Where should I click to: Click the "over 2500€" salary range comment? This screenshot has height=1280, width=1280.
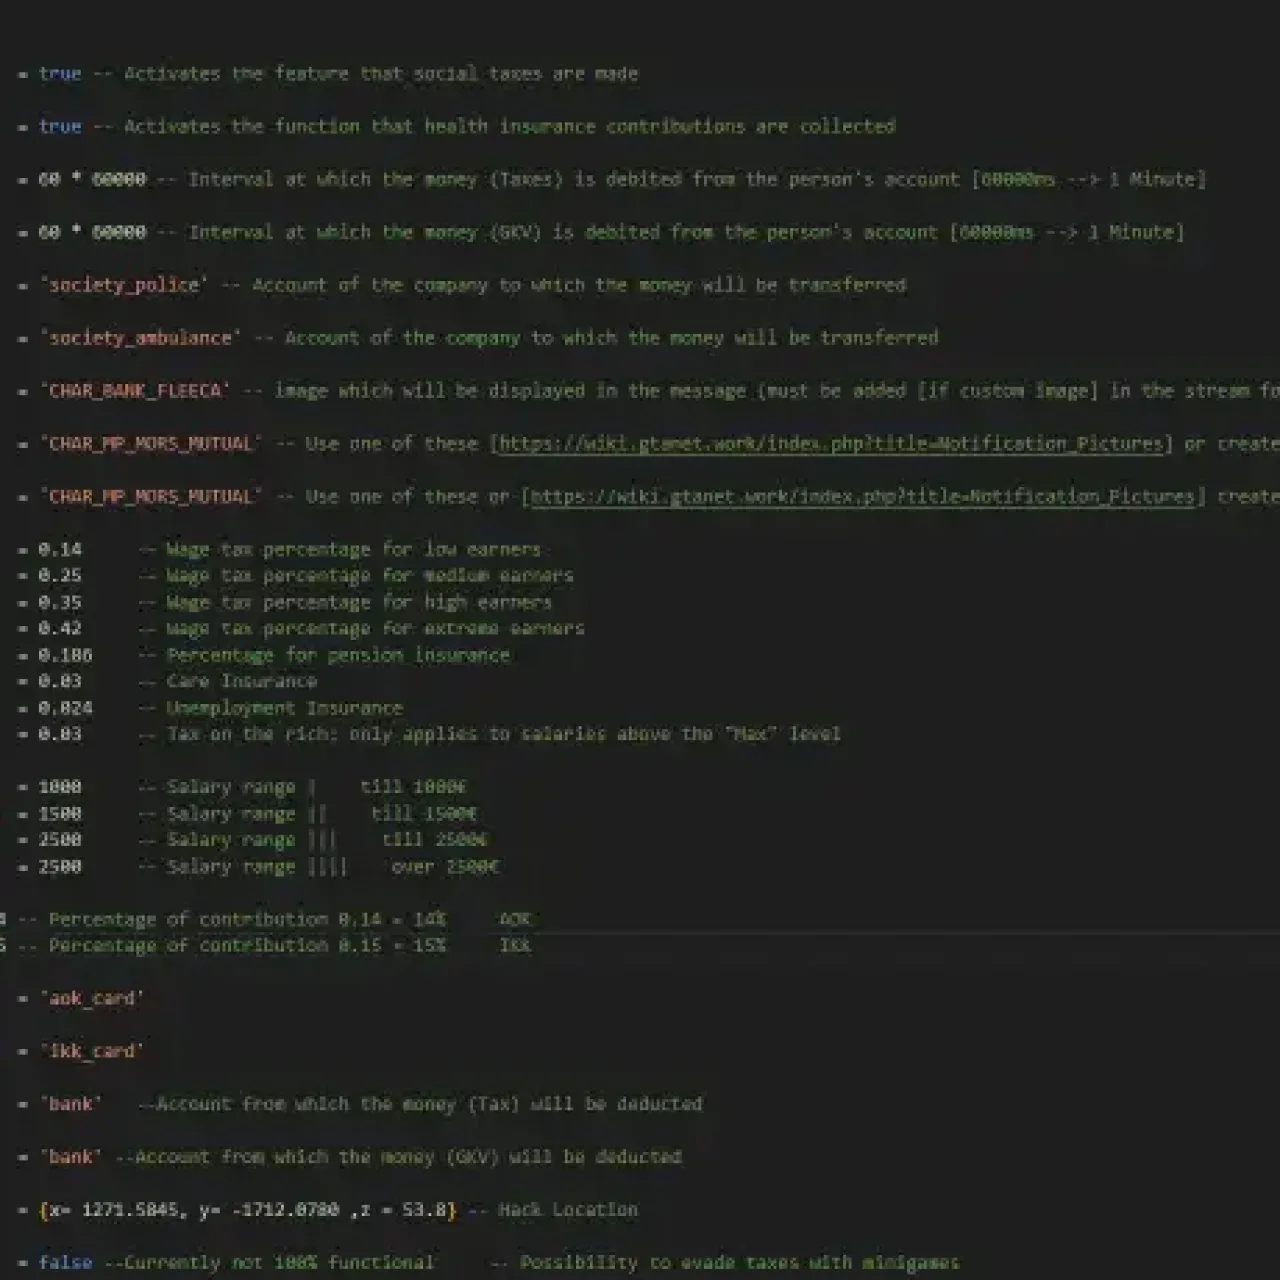(x=445, y=866)
